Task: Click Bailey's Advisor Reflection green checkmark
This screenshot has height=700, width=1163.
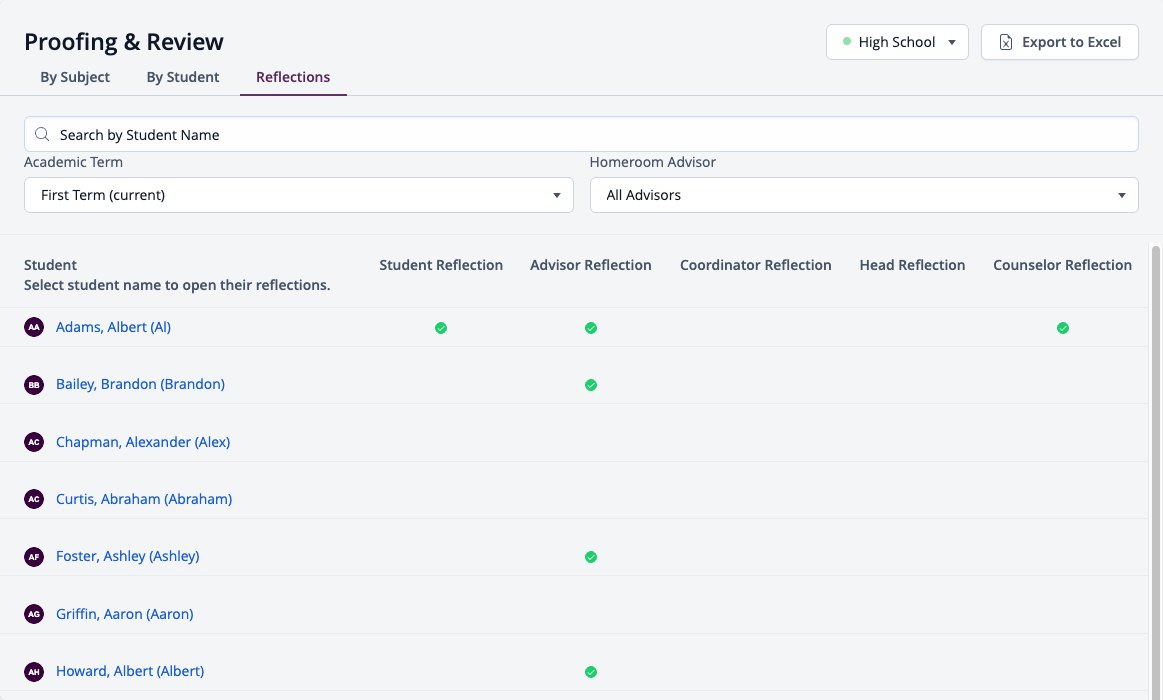Action: click(590, 385)
